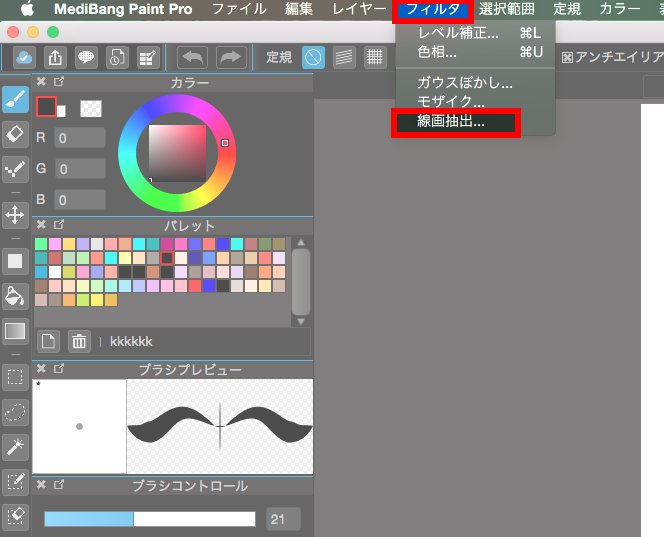
Task: Select the Magic wand tool
Action: (x=15, y=446)
